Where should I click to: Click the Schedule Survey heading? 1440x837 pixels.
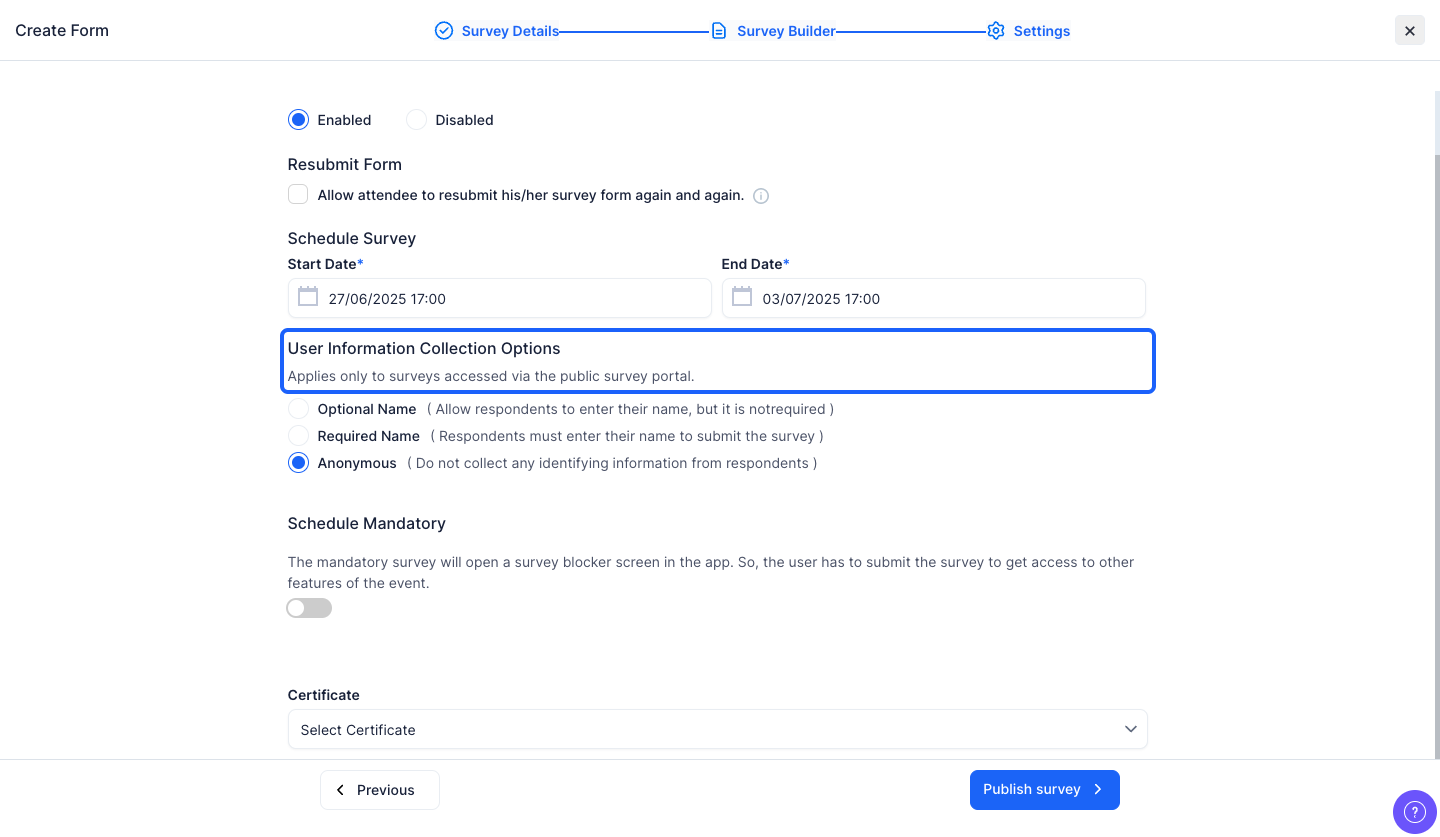[x=352, y=239]
